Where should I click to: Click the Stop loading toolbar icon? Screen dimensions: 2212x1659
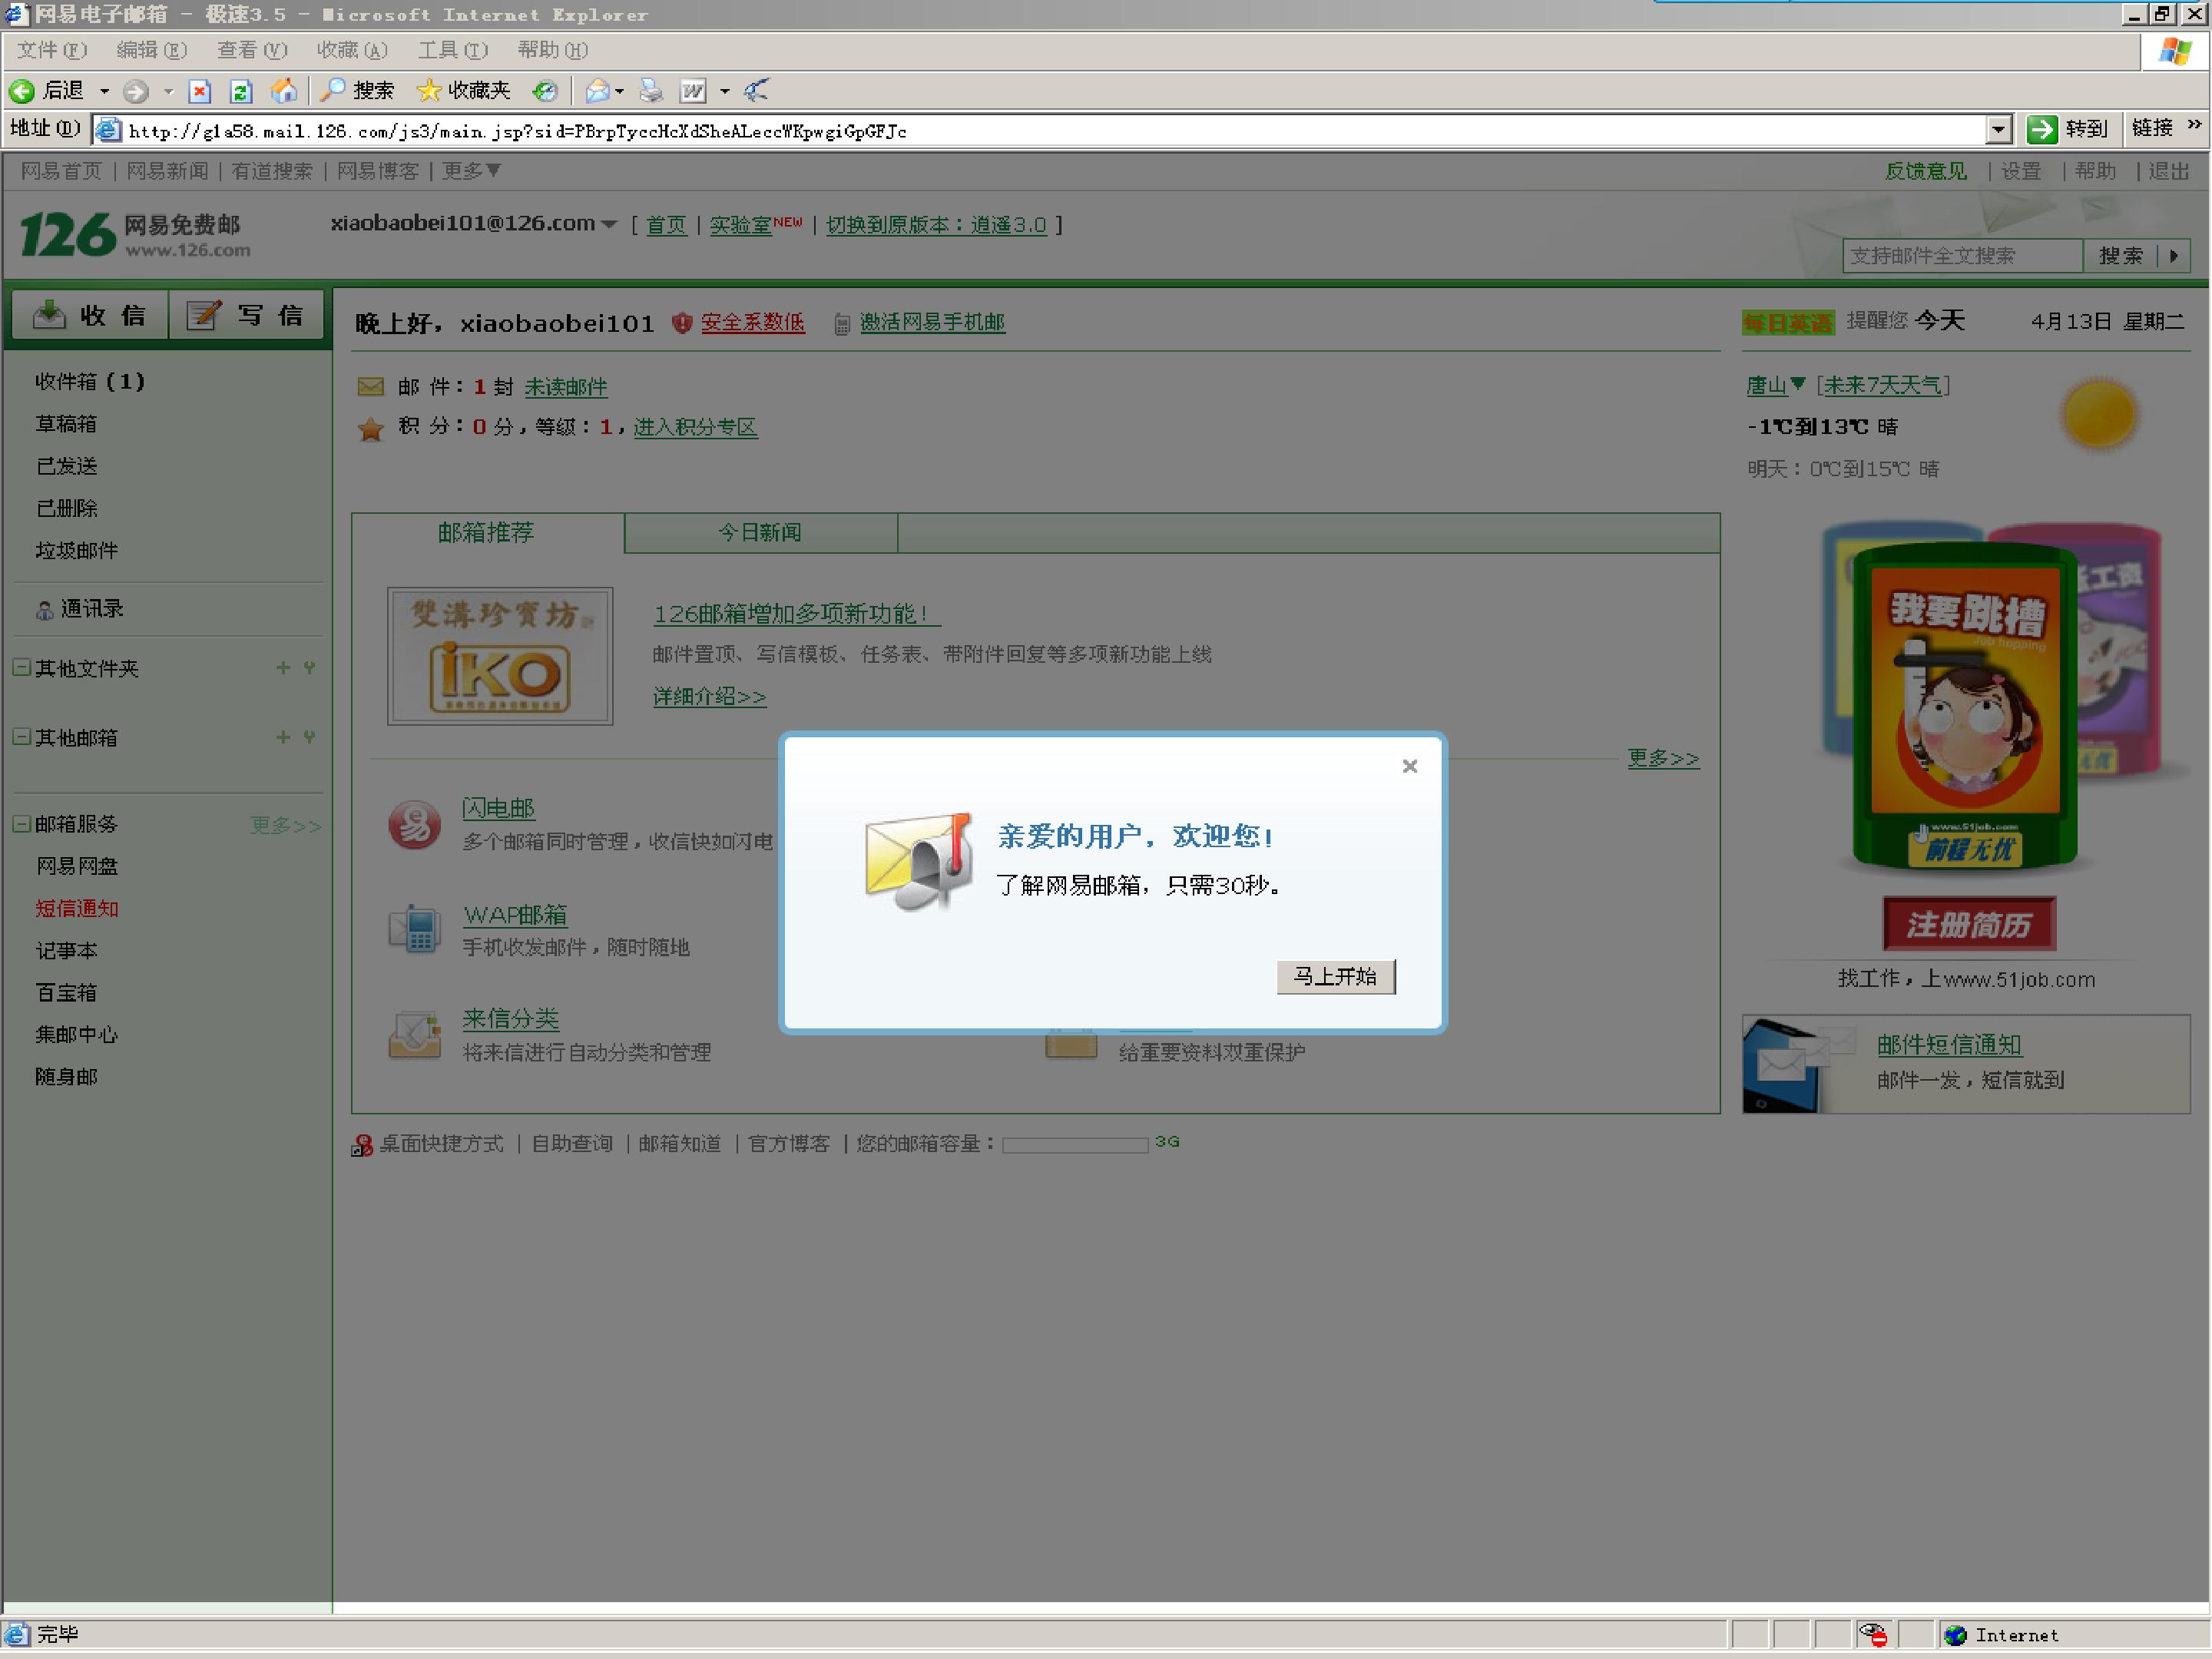coord(200,92)
